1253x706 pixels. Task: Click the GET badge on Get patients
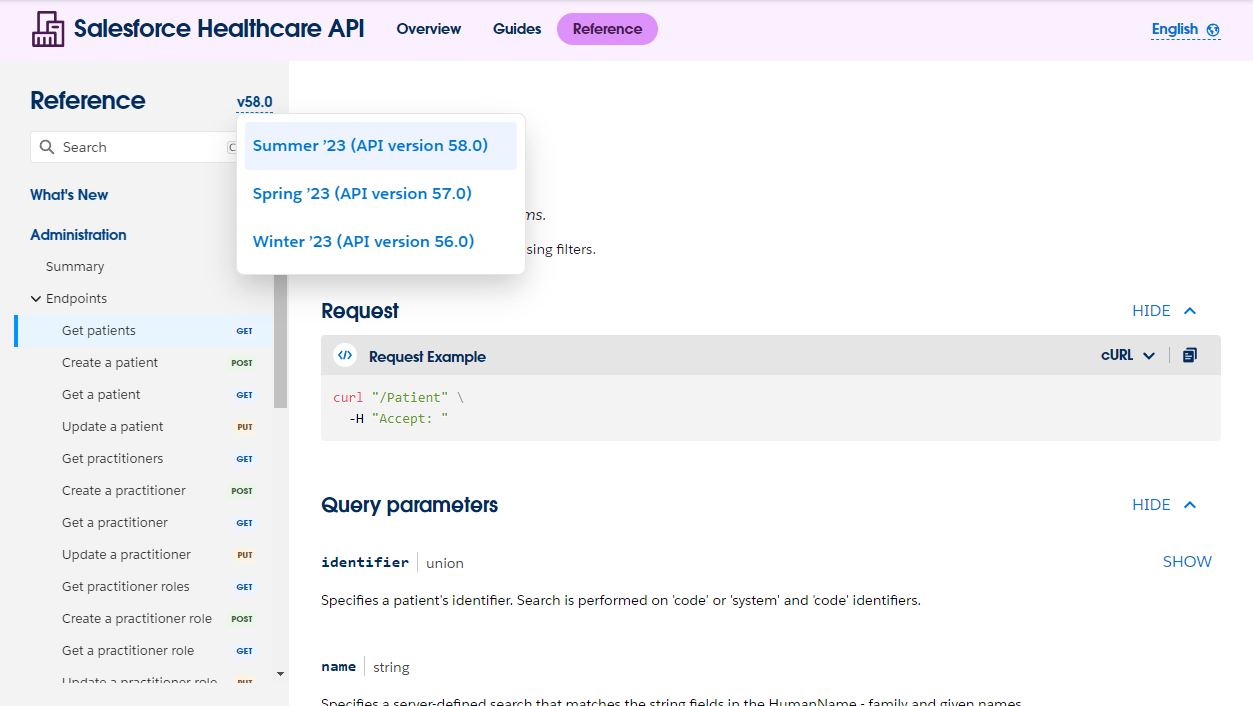pyautogui.click(x=244, y=331)
